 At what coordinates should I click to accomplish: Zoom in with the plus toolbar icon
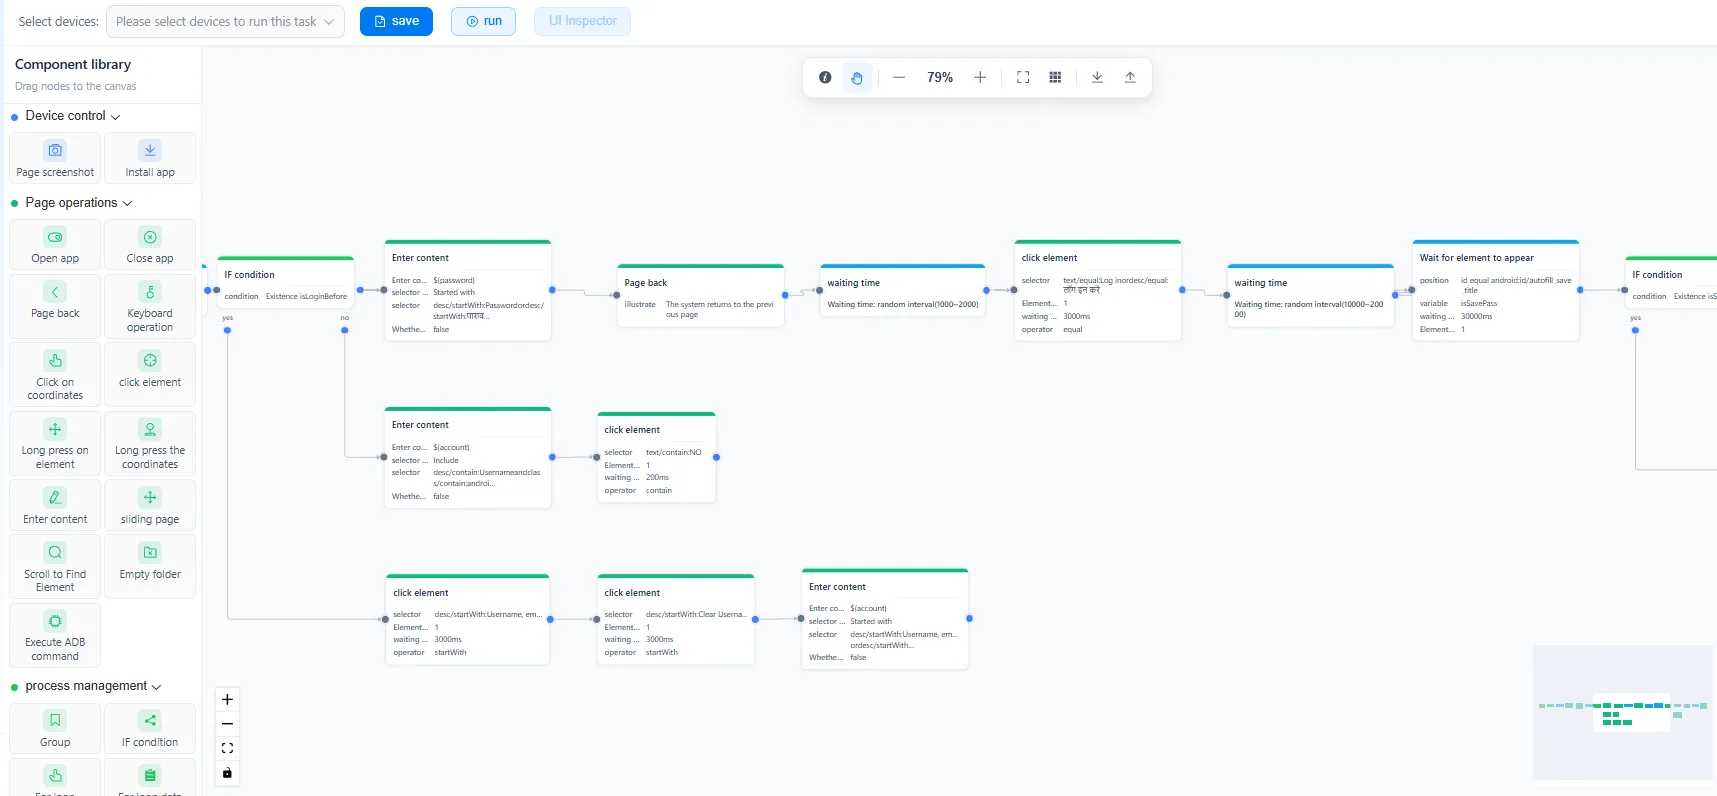pos(980,77)
